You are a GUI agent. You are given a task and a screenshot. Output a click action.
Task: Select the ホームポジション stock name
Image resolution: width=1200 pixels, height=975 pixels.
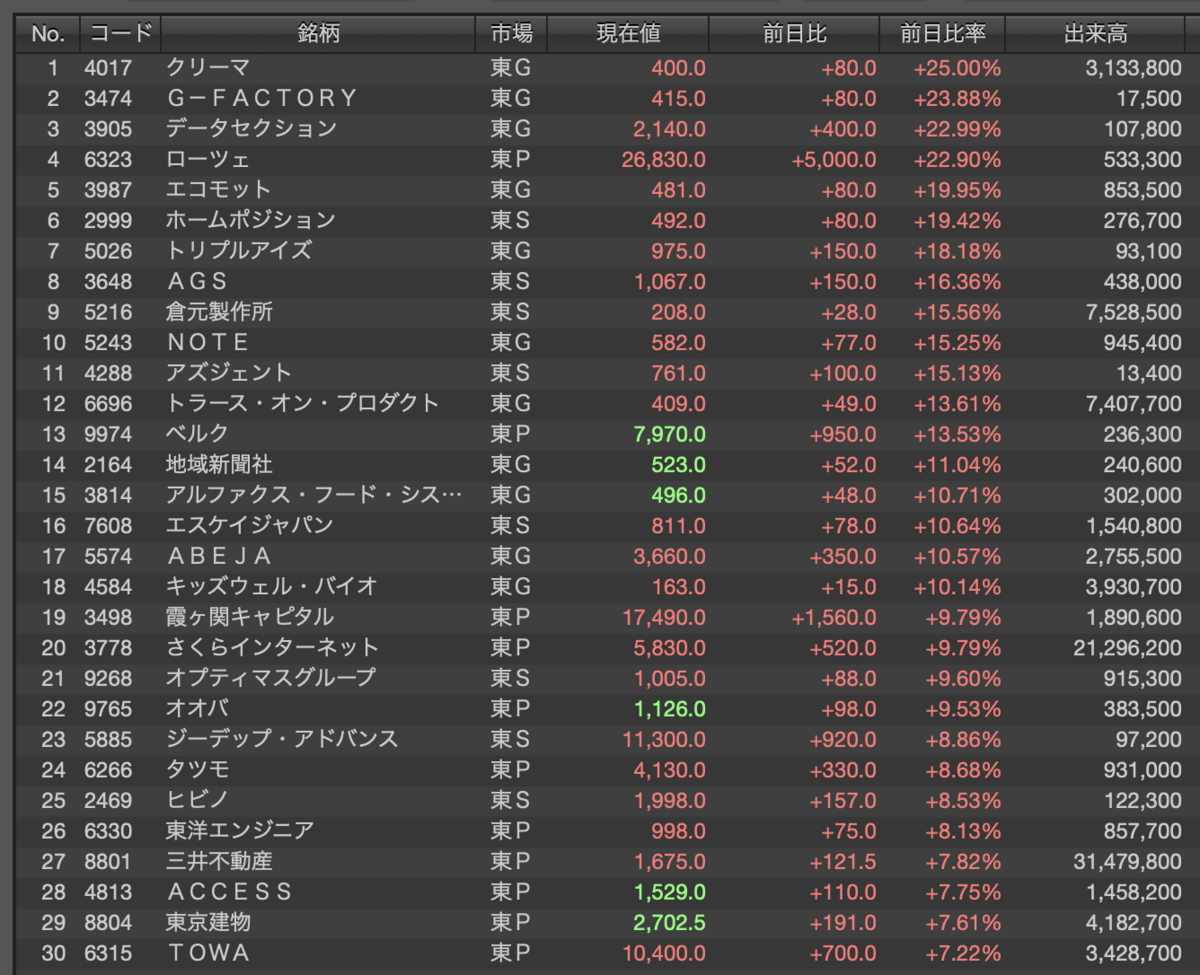click(x=250, y=220)
